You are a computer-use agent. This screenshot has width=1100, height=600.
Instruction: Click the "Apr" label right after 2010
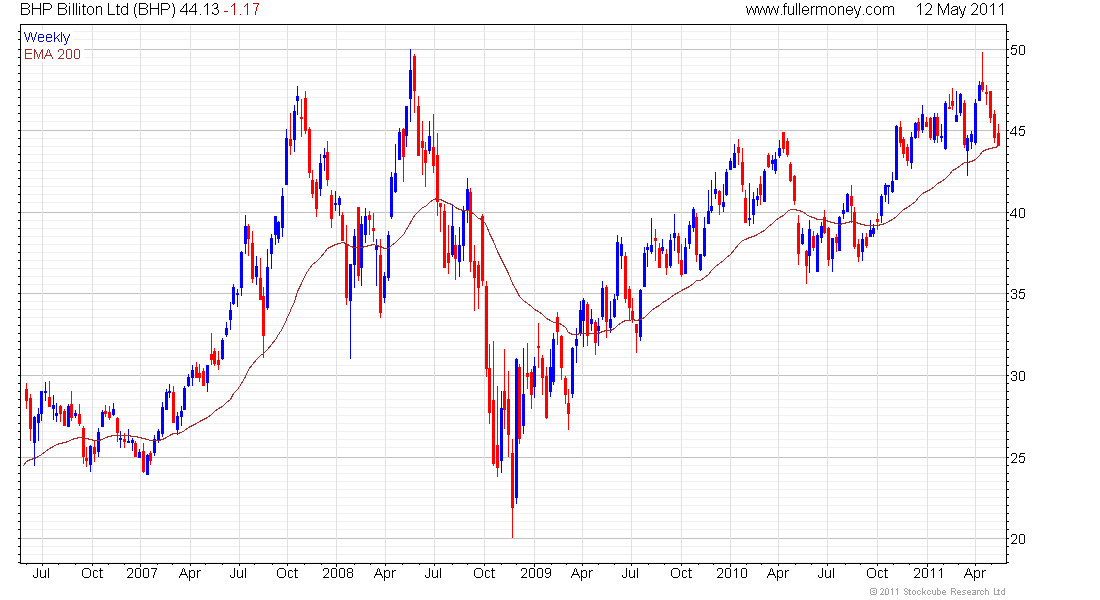pyautogui.click(x=777, y=574)
